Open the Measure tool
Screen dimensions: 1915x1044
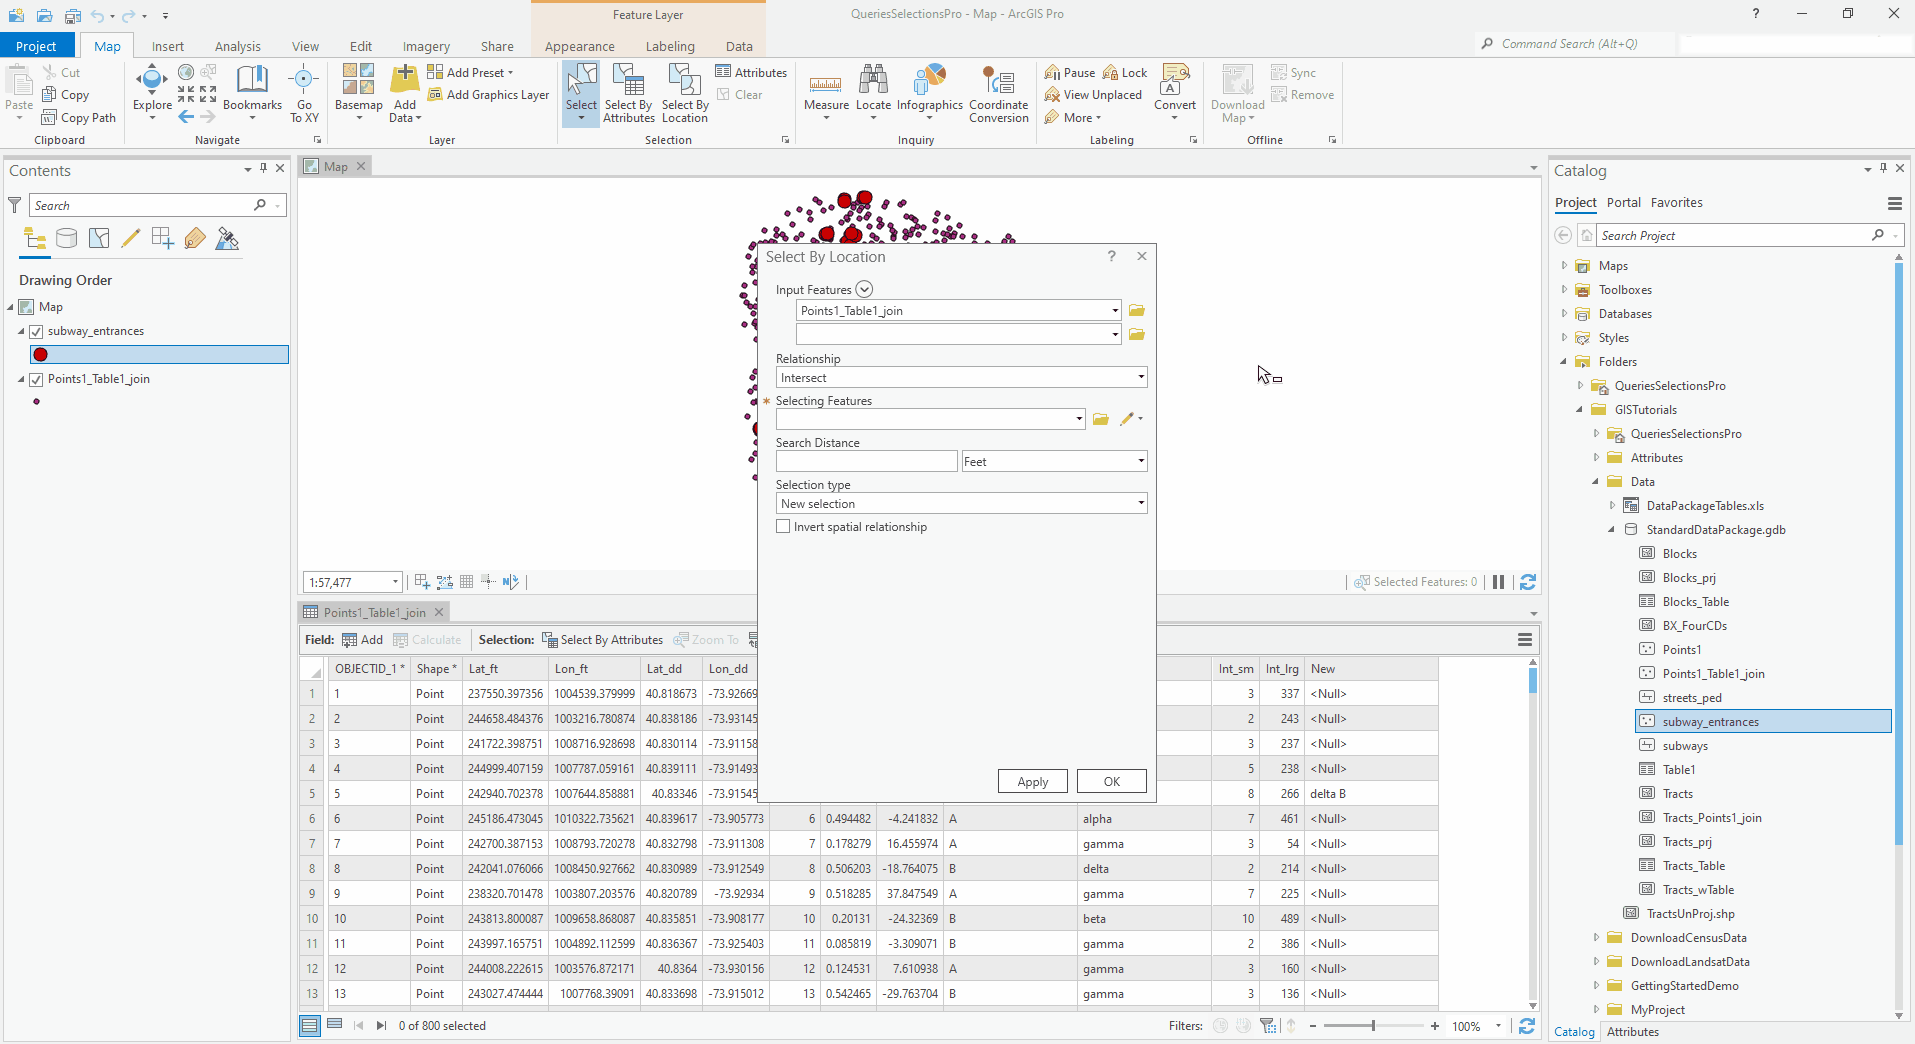click(826, 92)
